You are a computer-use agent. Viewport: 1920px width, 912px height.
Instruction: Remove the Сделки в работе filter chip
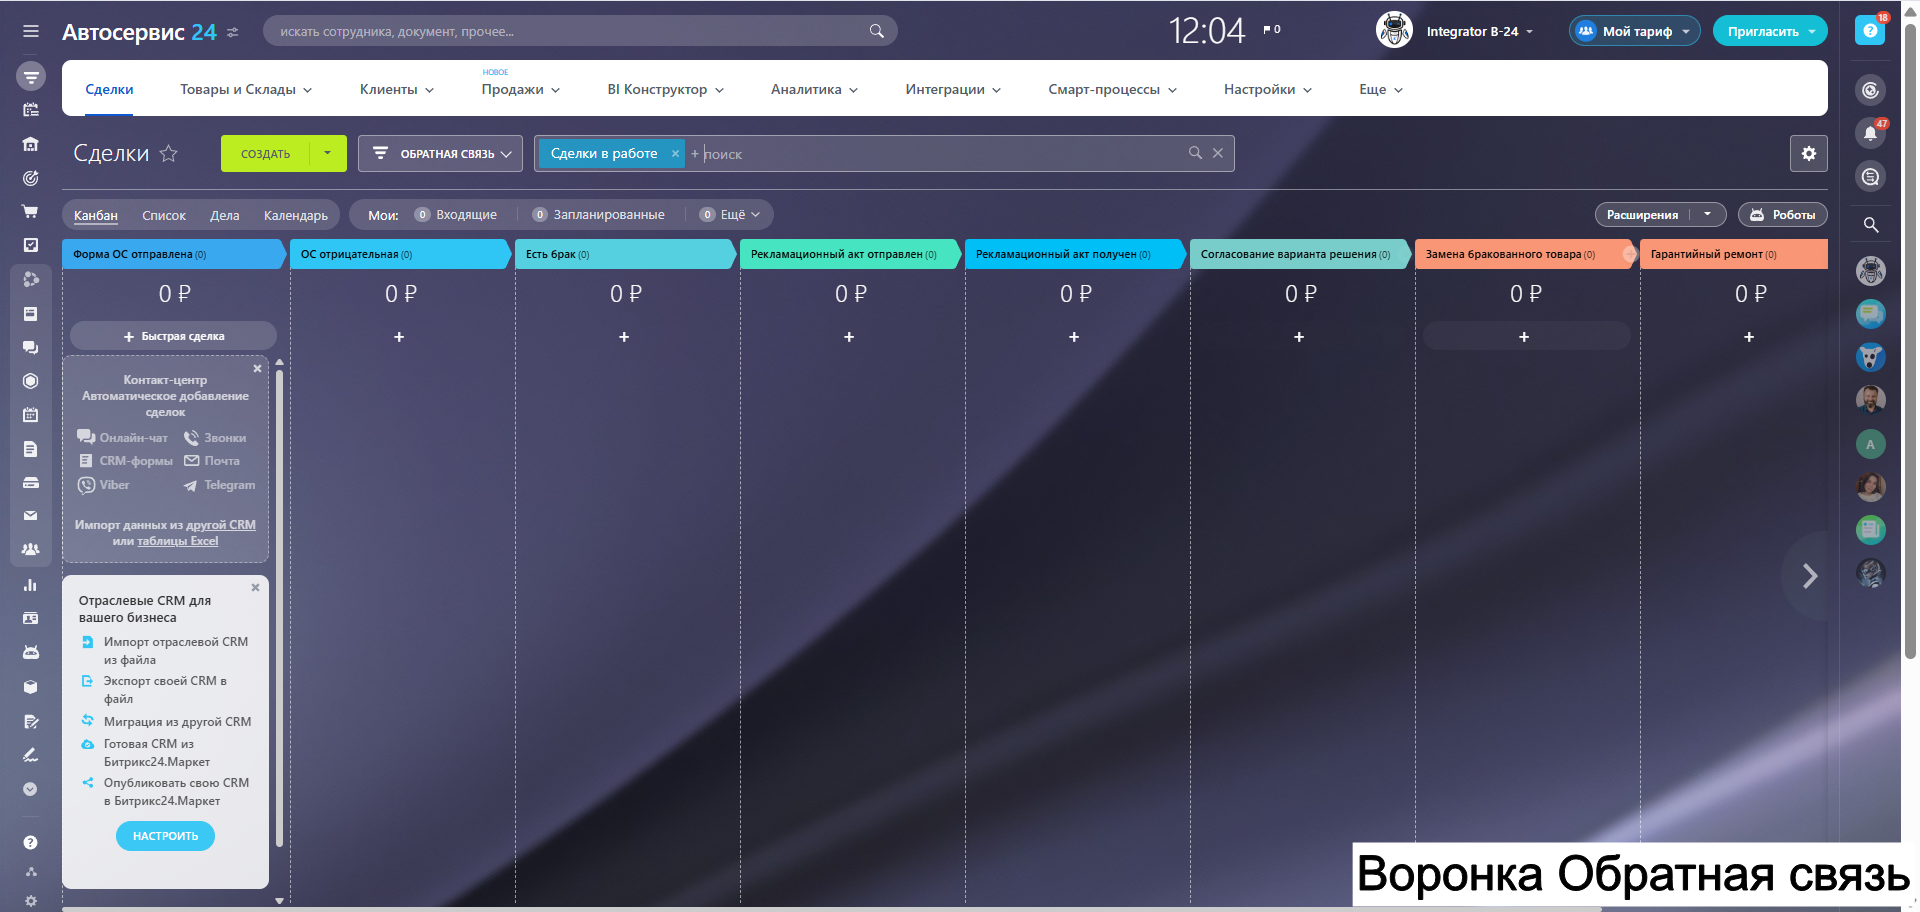(x=675, y=153)
